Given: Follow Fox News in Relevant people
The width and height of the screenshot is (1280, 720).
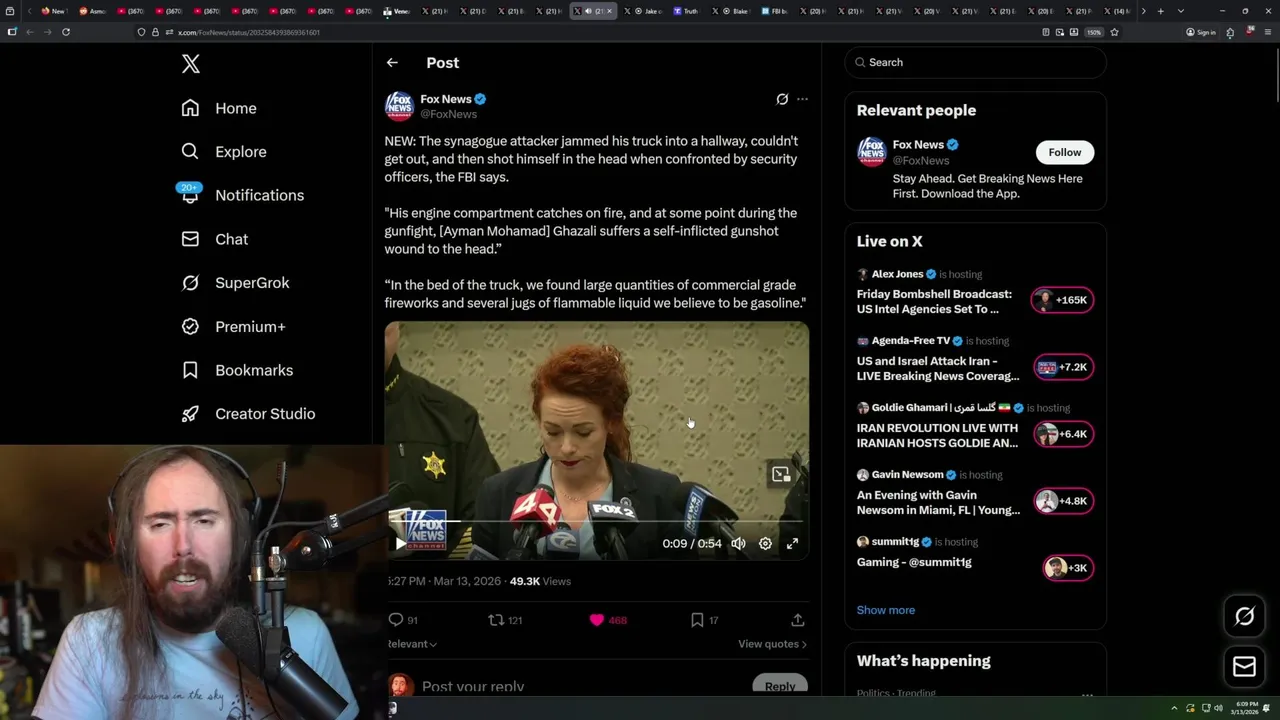Looking at the screenshot, I should pos(1065,152).
